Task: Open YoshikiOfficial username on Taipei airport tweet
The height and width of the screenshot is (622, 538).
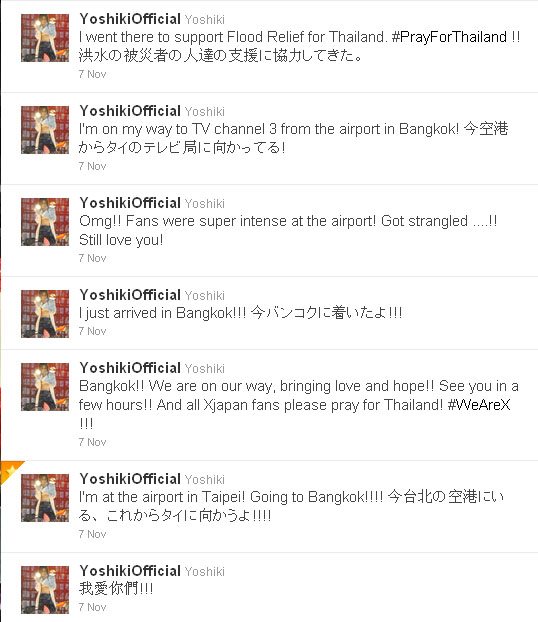Action: (x=130, y=479)
